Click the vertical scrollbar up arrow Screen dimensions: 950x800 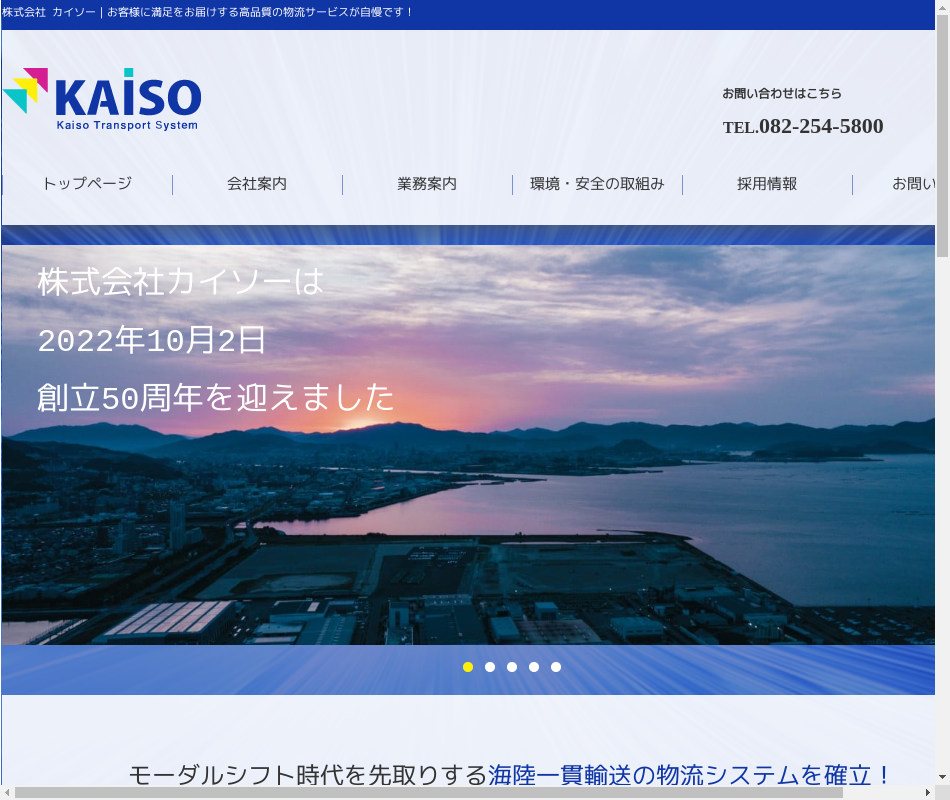tap(942, 8)
